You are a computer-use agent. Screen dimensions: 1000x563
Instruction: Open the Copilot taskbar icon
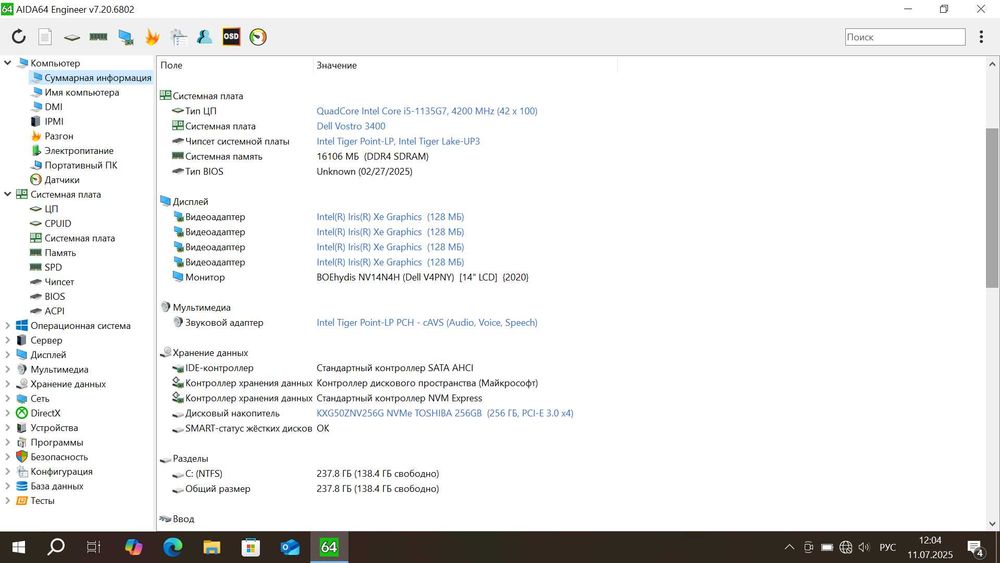[134, 547]
